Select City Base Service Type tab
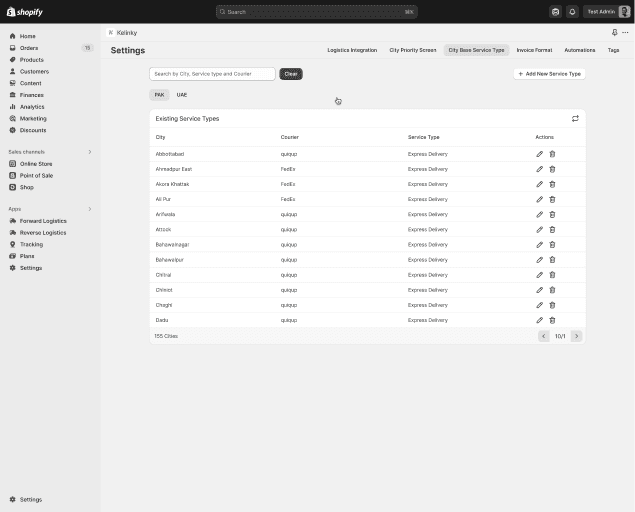Viewport: 635px width, 512px height. 476,50
